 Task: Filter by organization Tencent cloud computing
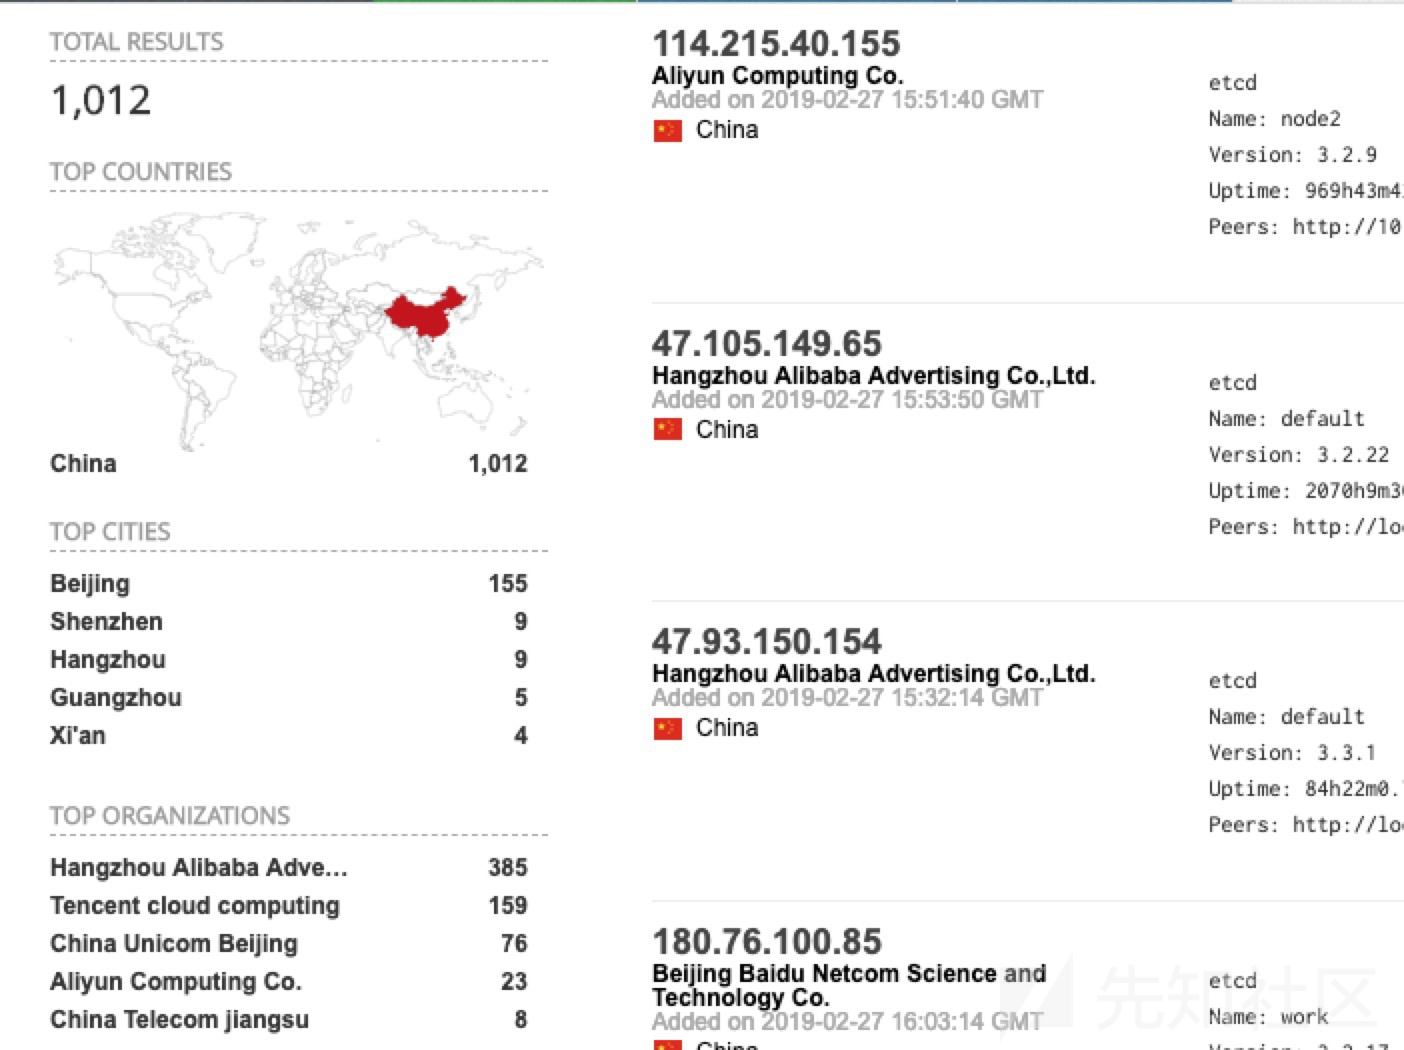195,905
